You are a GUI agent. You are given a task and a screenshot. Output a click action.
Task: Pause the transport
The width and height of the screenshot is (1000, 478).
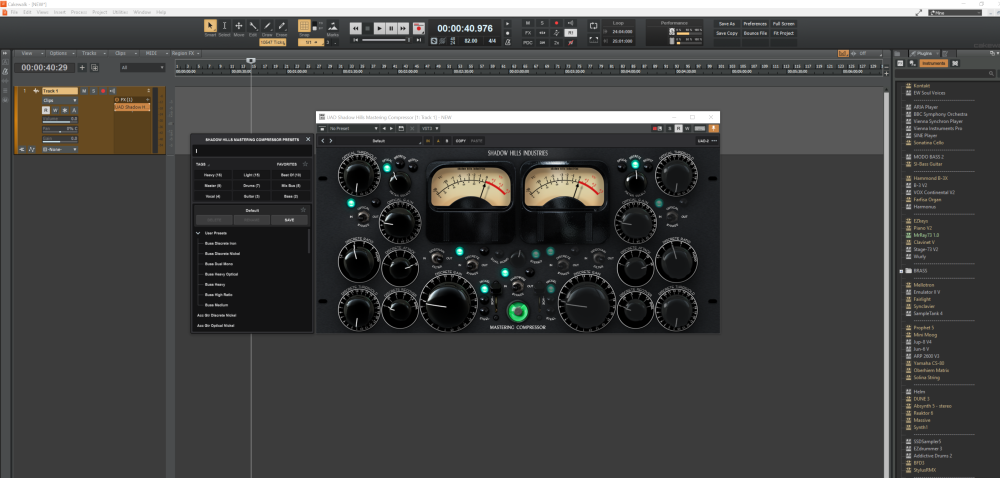(x=392, y=28)
